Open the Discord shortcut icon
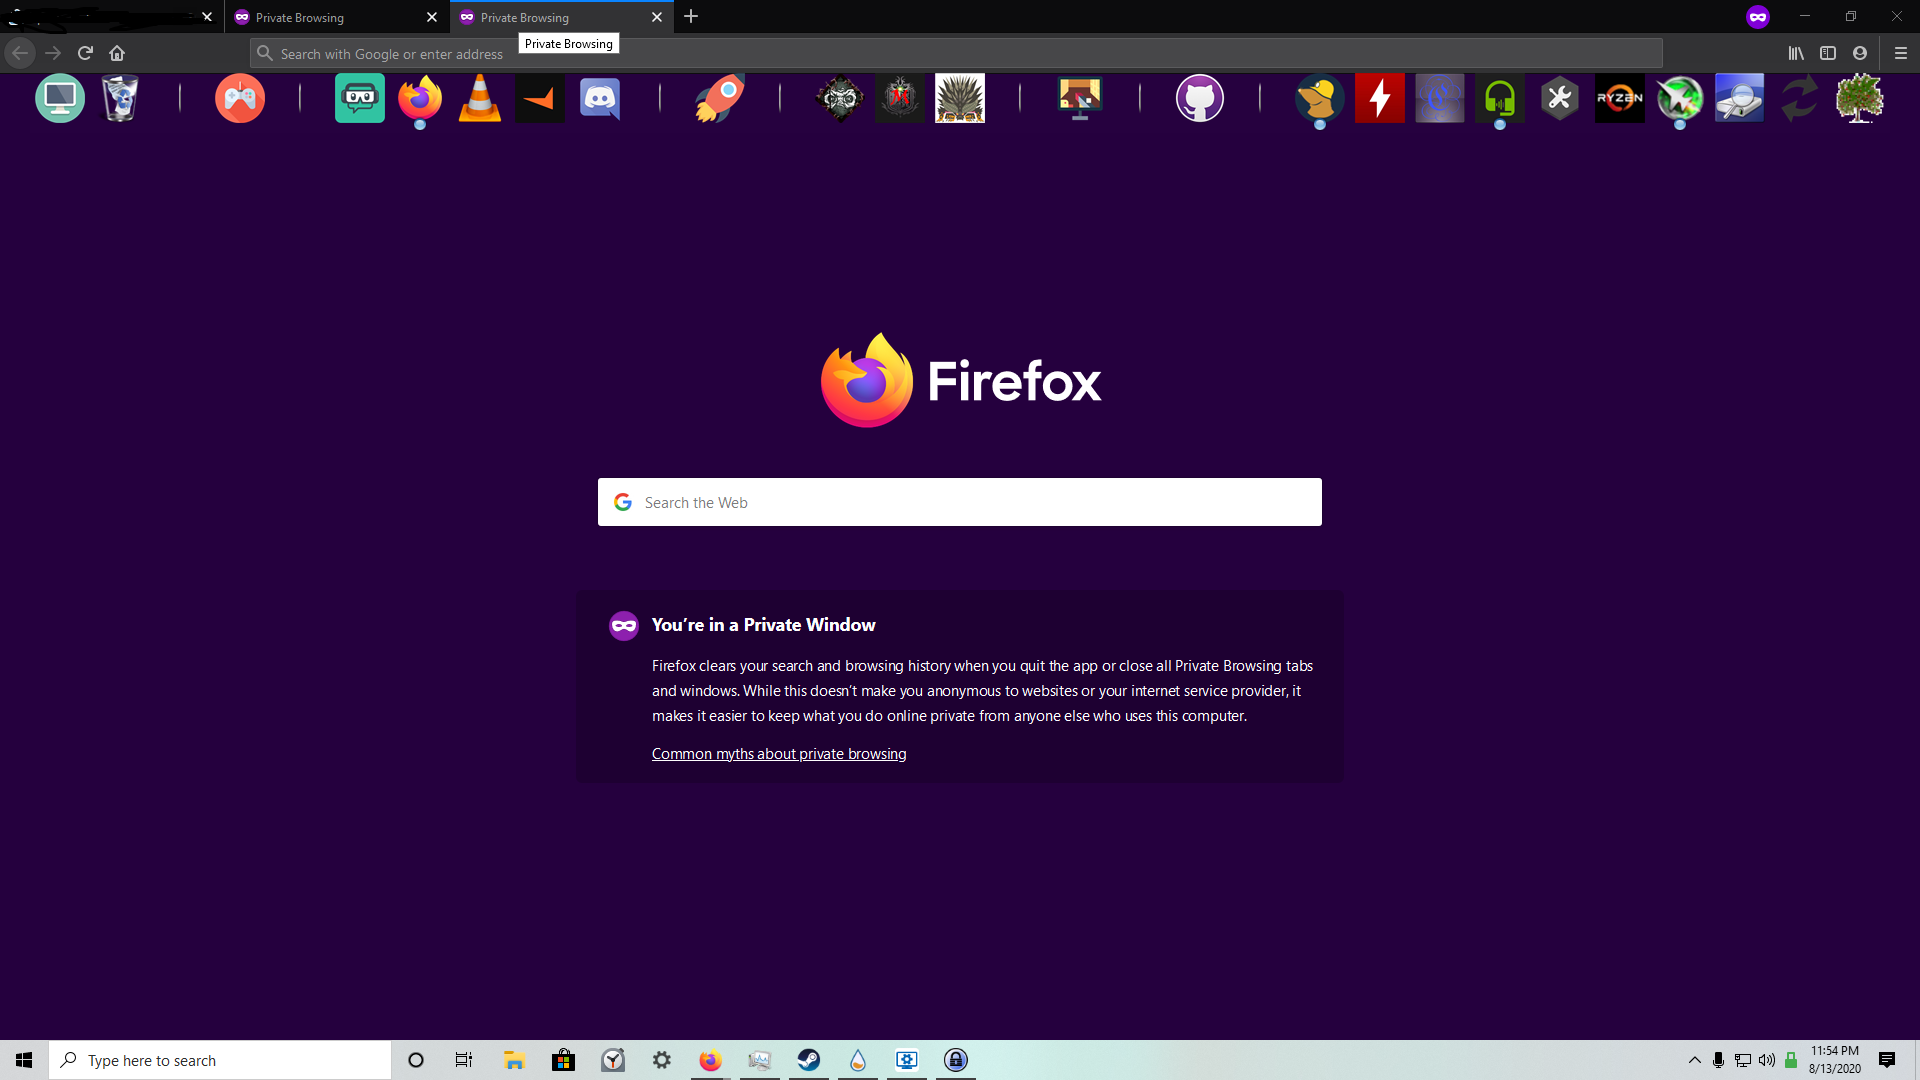1920x1080 pixels. (x=600, y=98)
